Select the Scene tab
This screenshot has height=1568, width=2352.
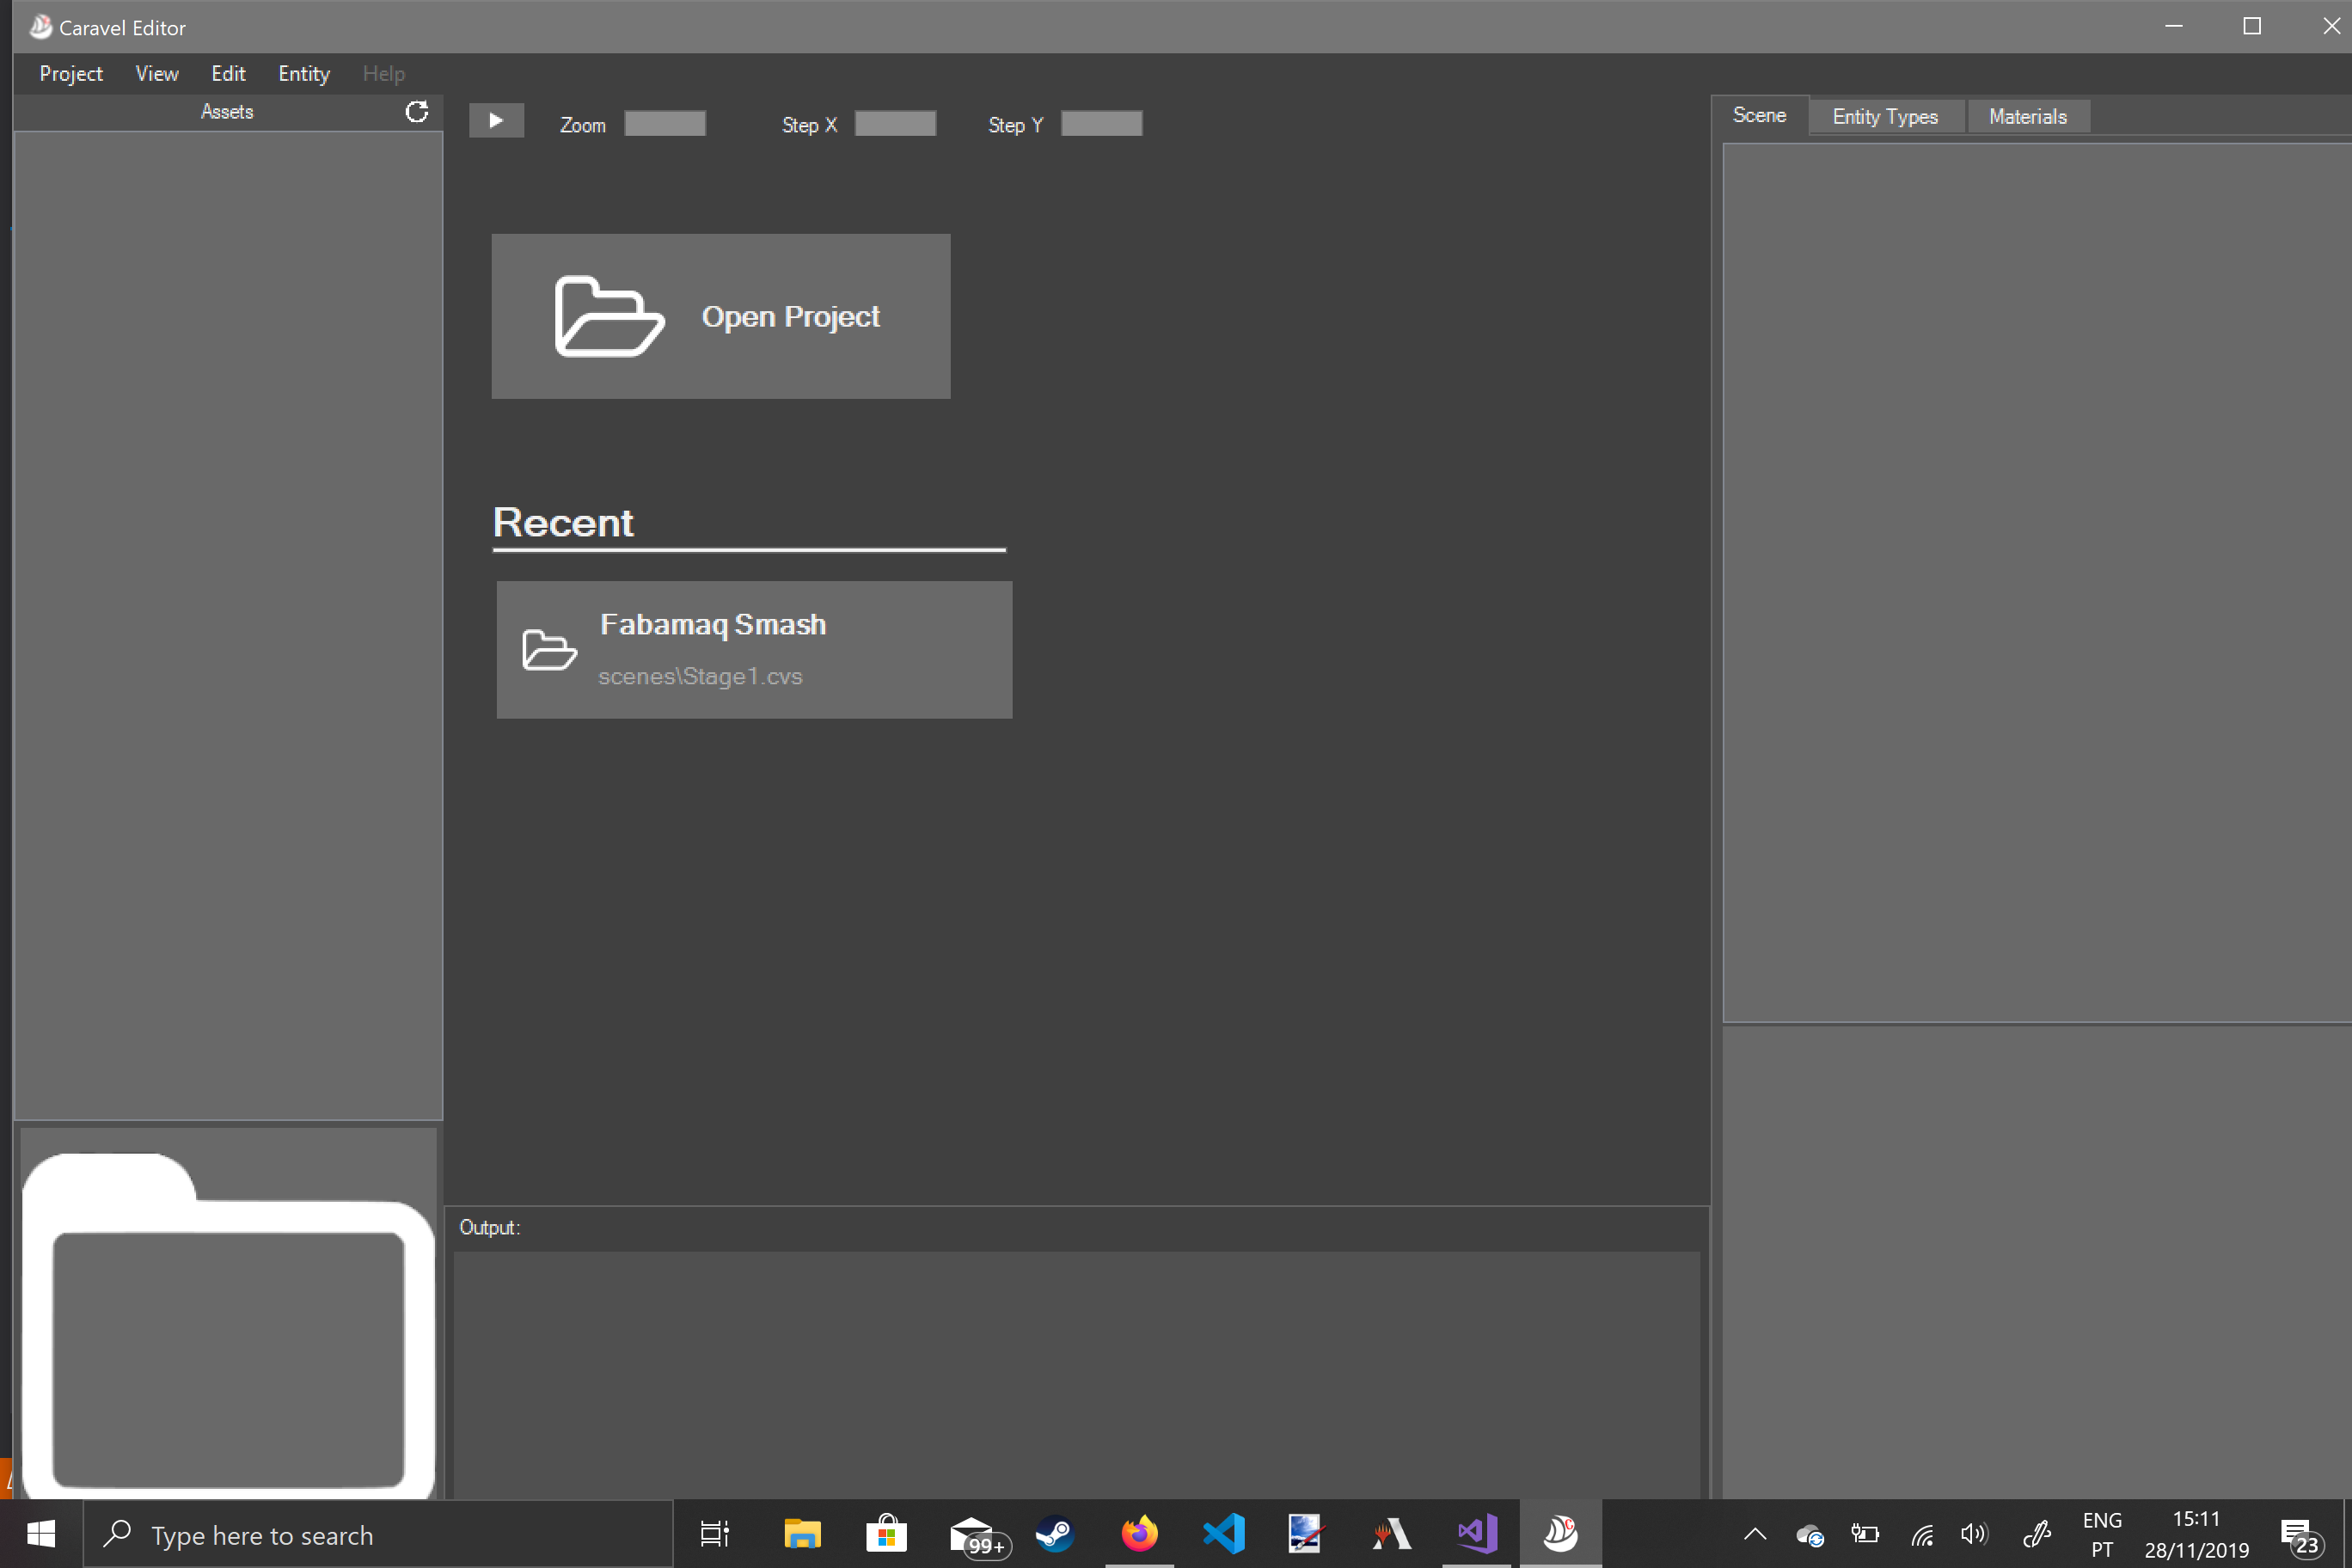[1759, 116]
